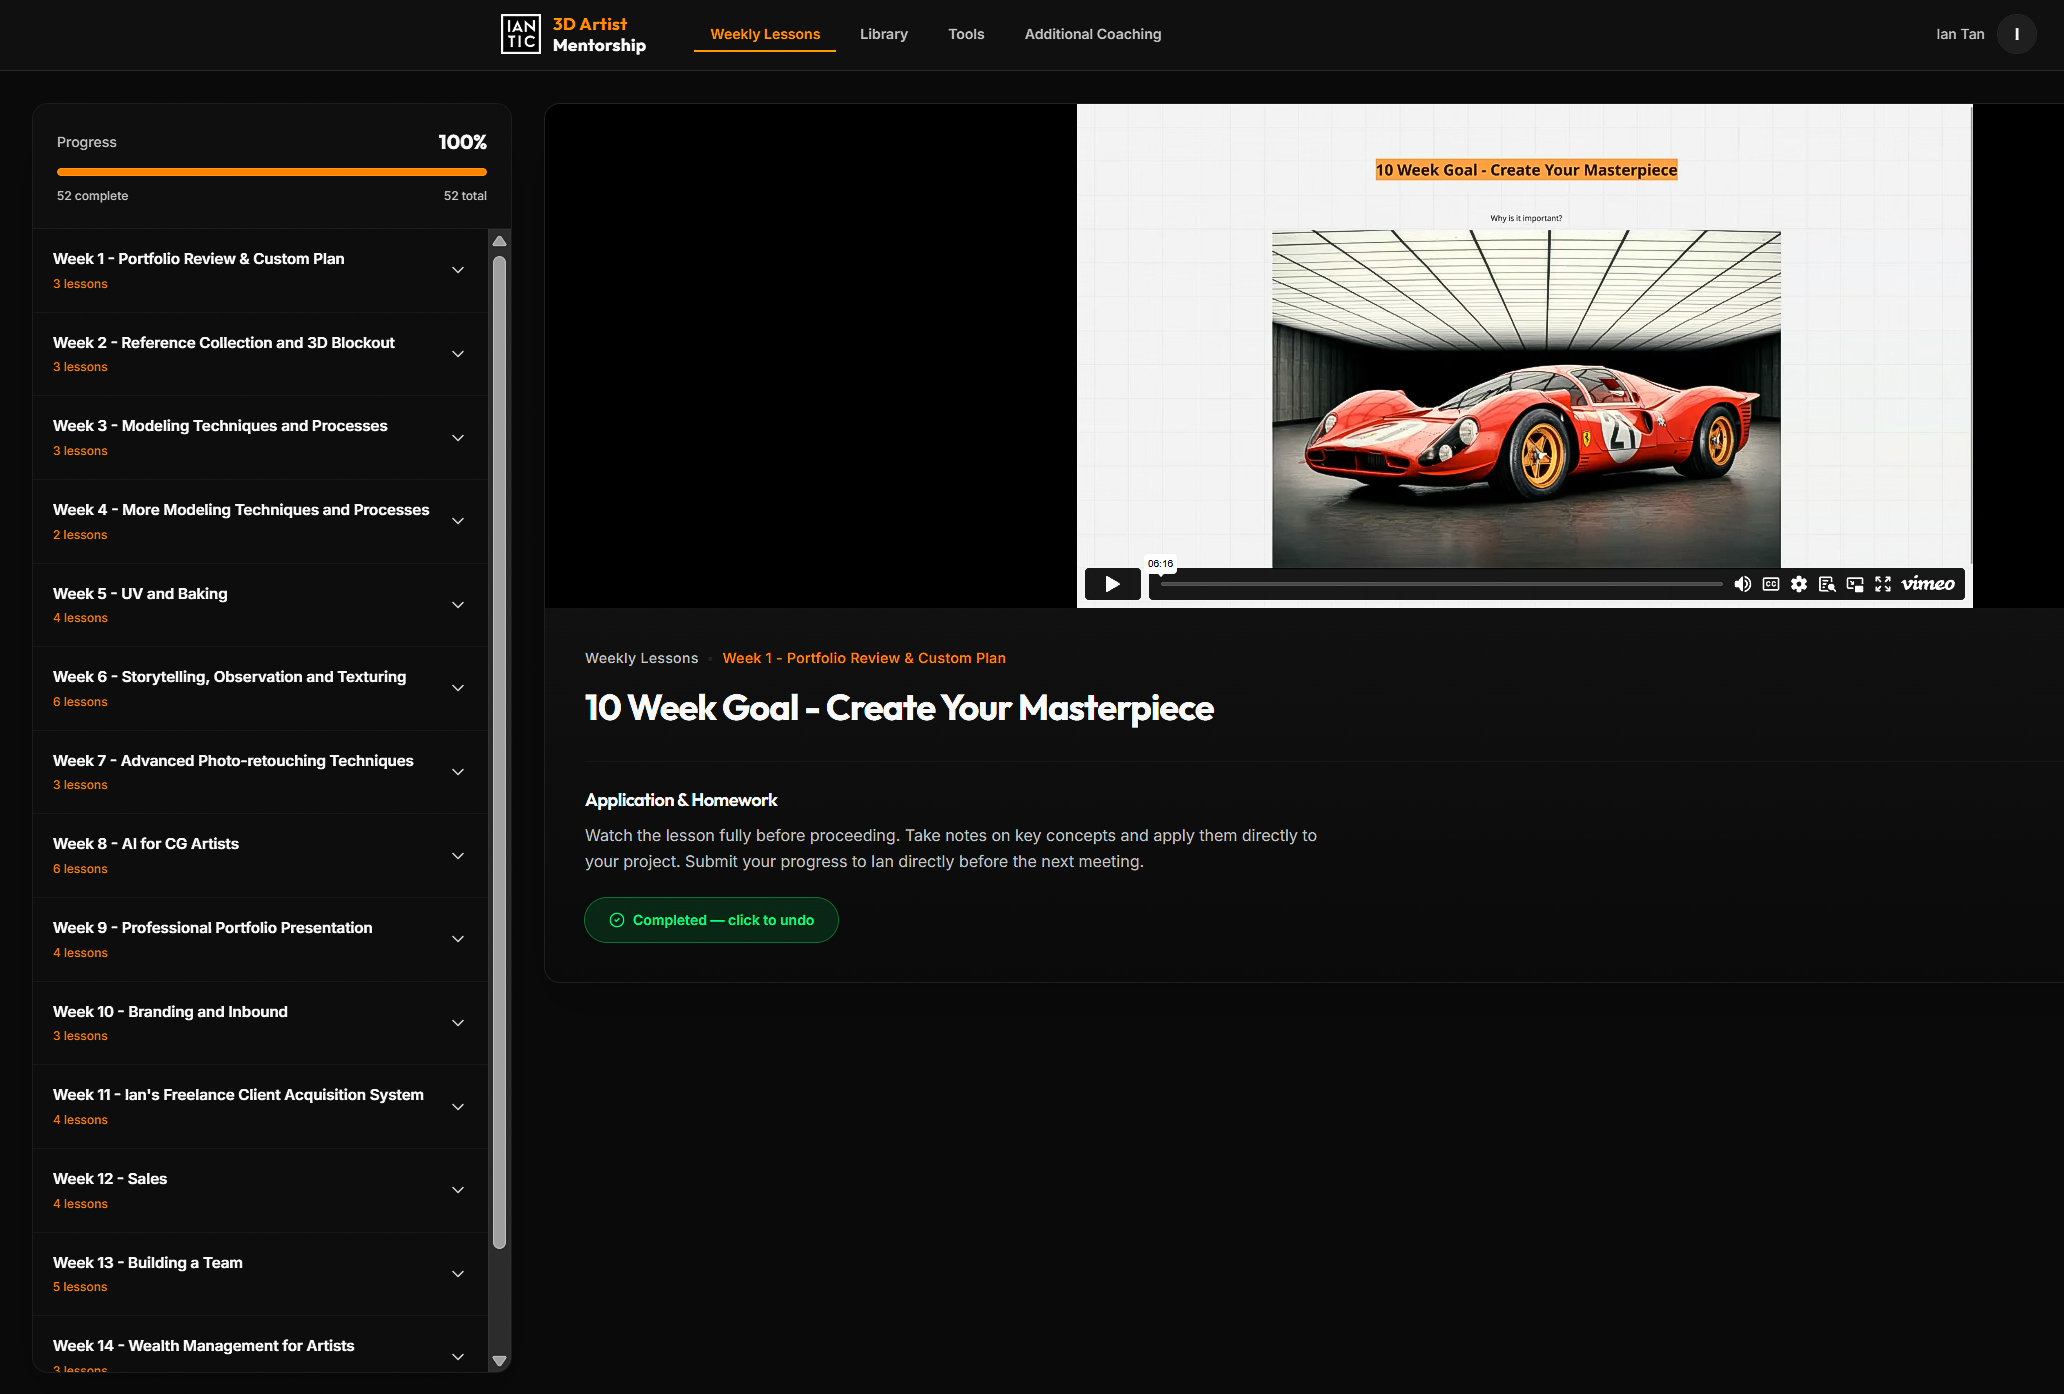
Task: Expand Week 9 - Professional Portfolio Presentation
Action: [260, 940]
